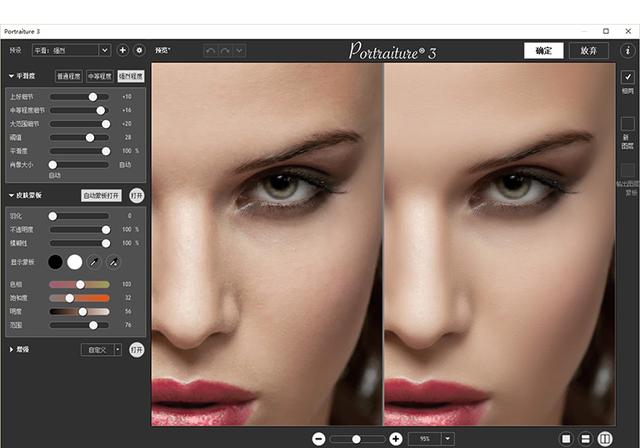Collapse the 平滑度 smoothing section

[x=11, y=76]
